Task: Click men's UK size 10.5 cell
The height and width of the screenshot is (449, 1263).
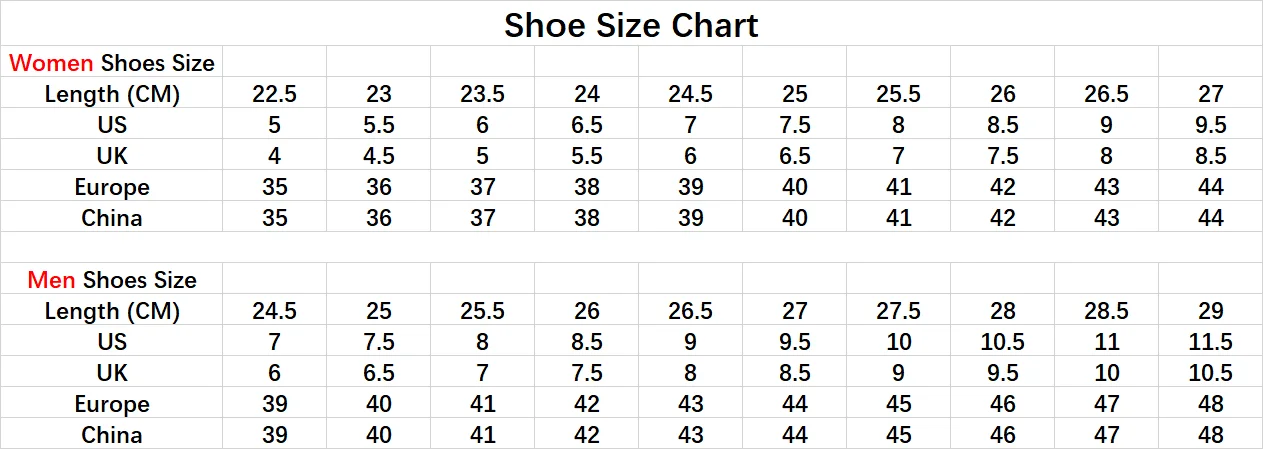Action: (1210, 373)
